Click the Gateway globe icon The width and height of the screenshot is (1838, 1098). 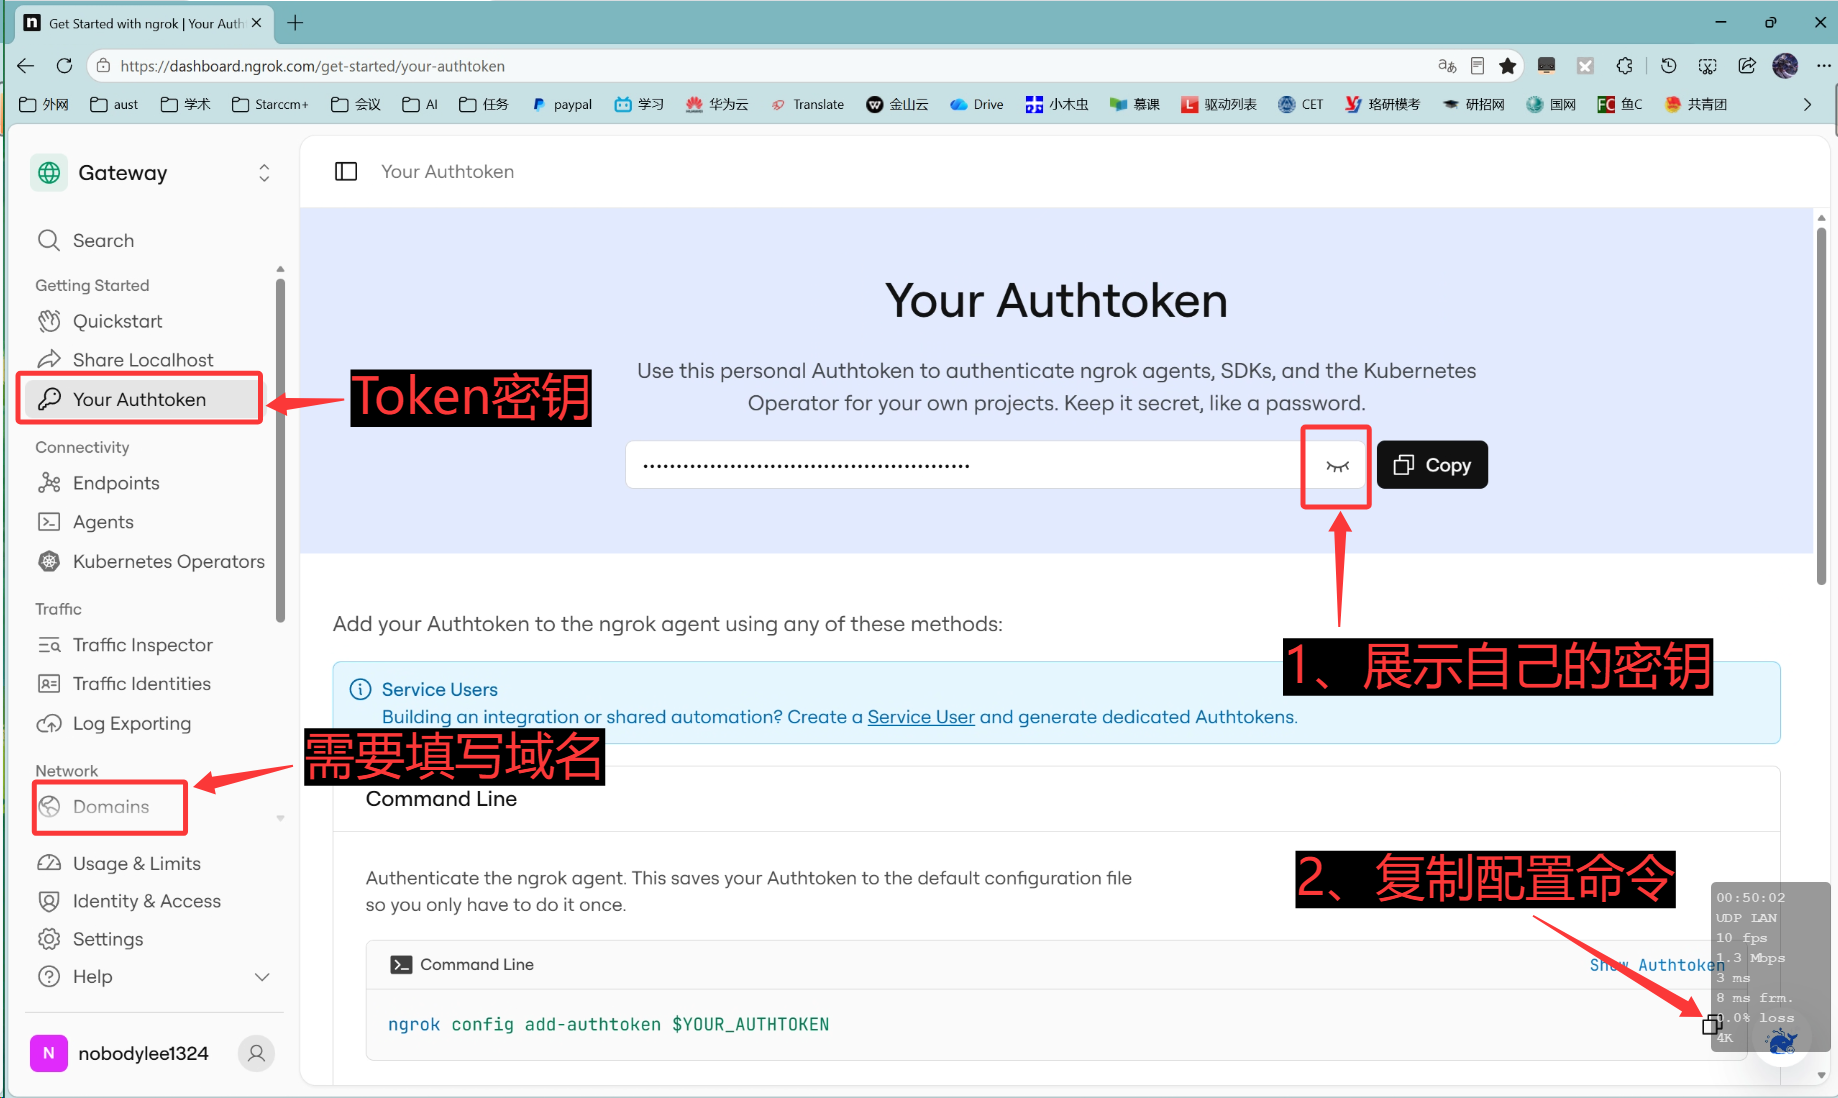pyautogui.click(x=49, y=173)
